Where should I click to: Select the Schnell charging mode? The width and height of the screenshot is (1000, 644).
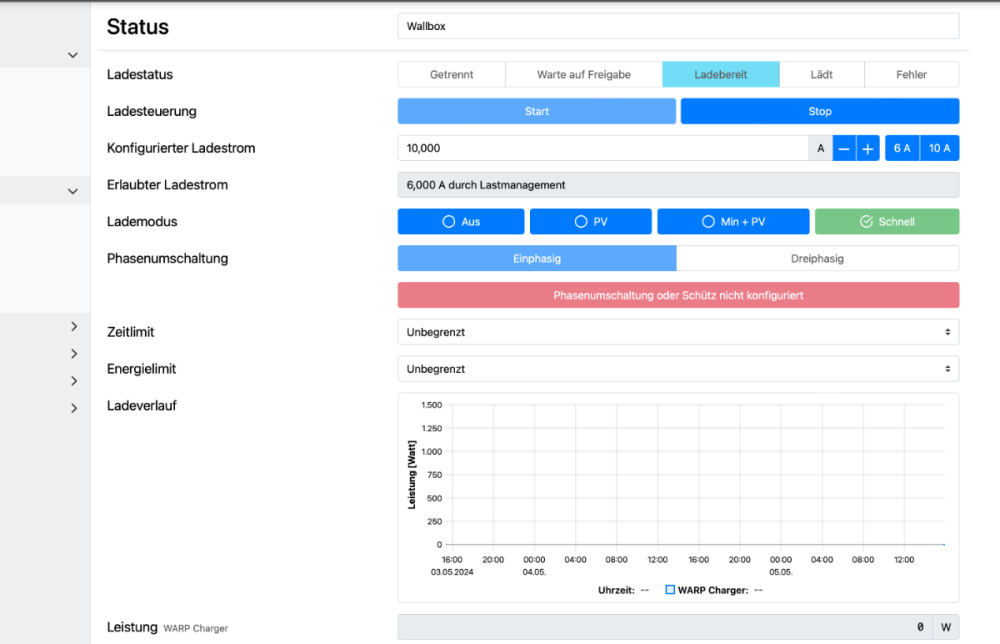tap(886, 222)
